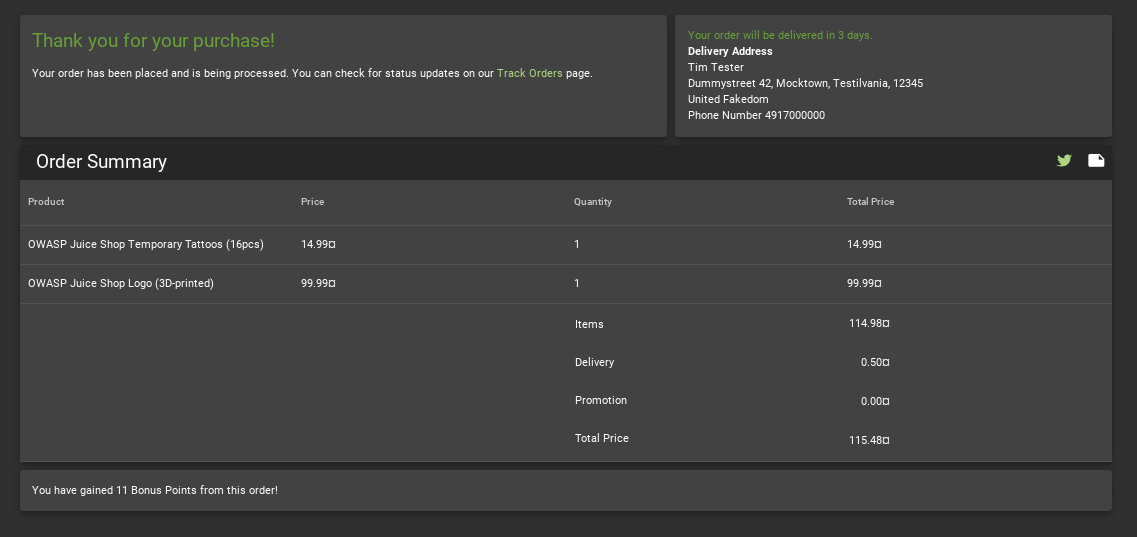Image resolution: width=1137 pixels, height=537 pixels.
Task: Select the recipient name Tim Tester
Action: tap(716, 67)
